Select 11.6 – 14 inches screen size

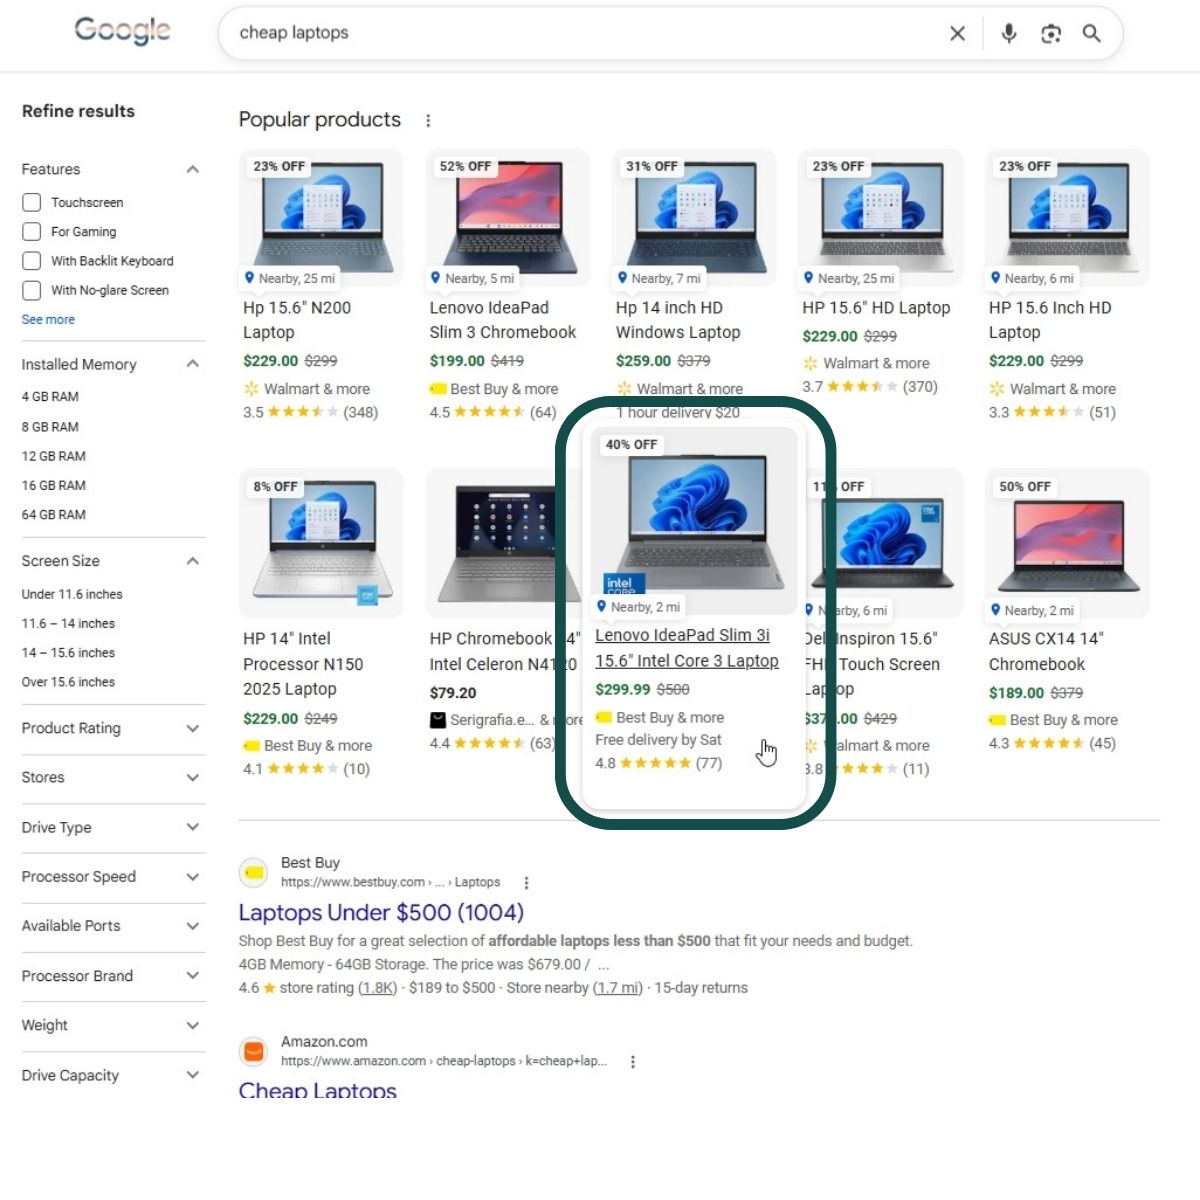tap(68, 623)
